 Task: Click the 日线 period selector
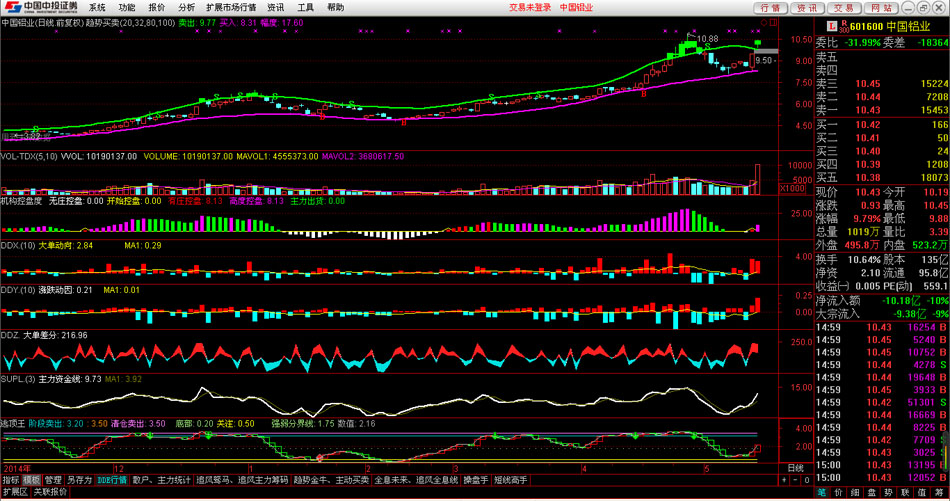pos(795,468)
